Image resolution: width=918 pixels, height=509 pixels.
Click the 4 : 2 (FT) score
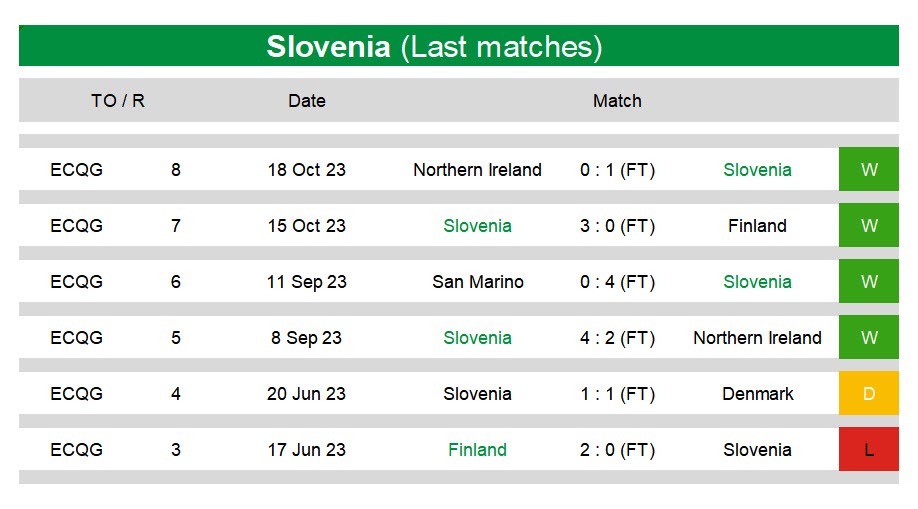[617, 338]
